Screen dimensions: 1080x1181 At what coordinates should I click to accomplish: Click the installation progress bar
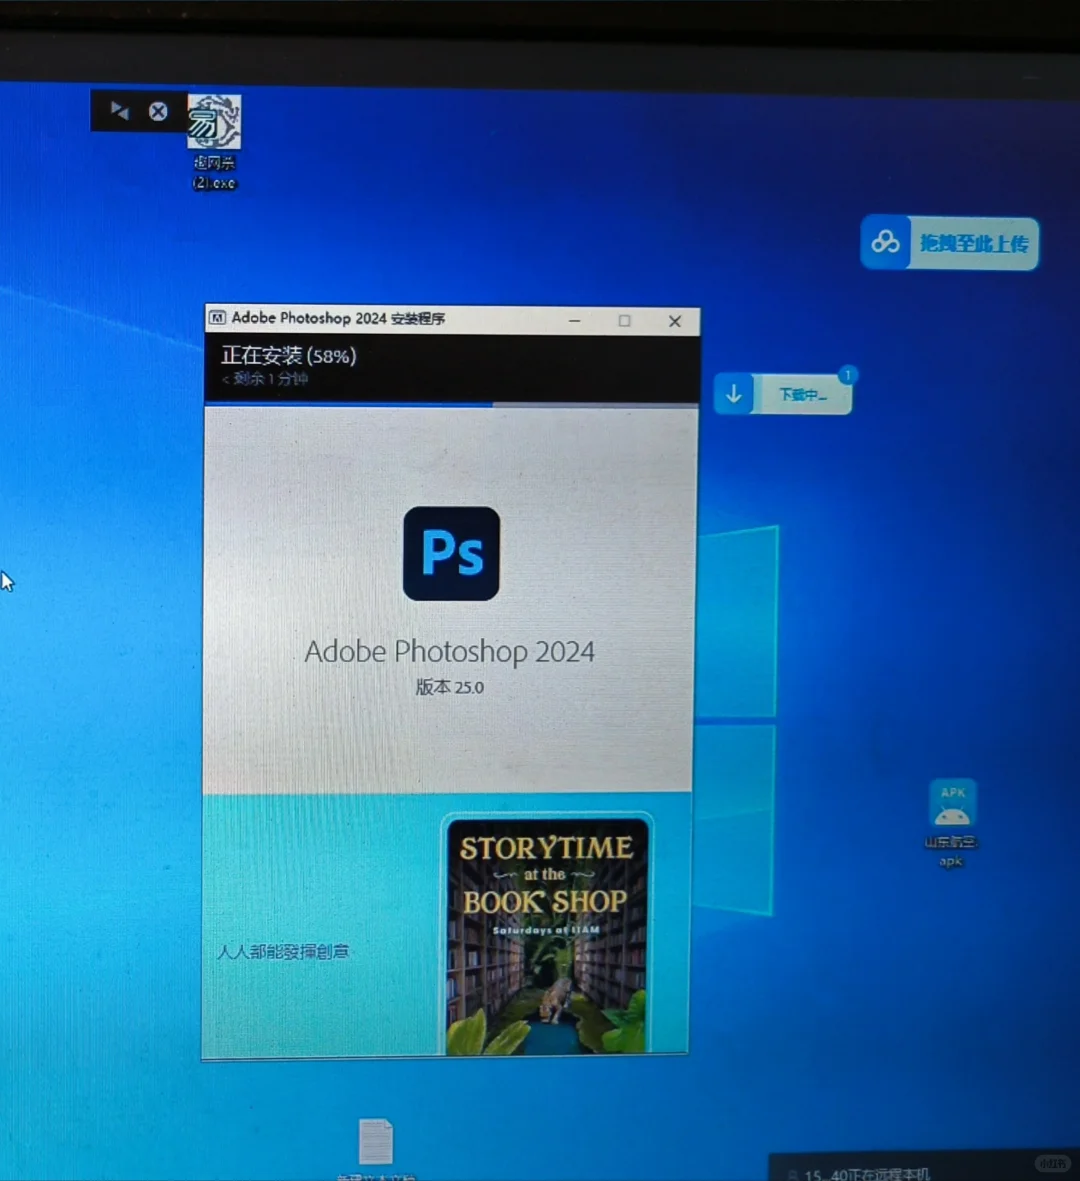(452, 404)
